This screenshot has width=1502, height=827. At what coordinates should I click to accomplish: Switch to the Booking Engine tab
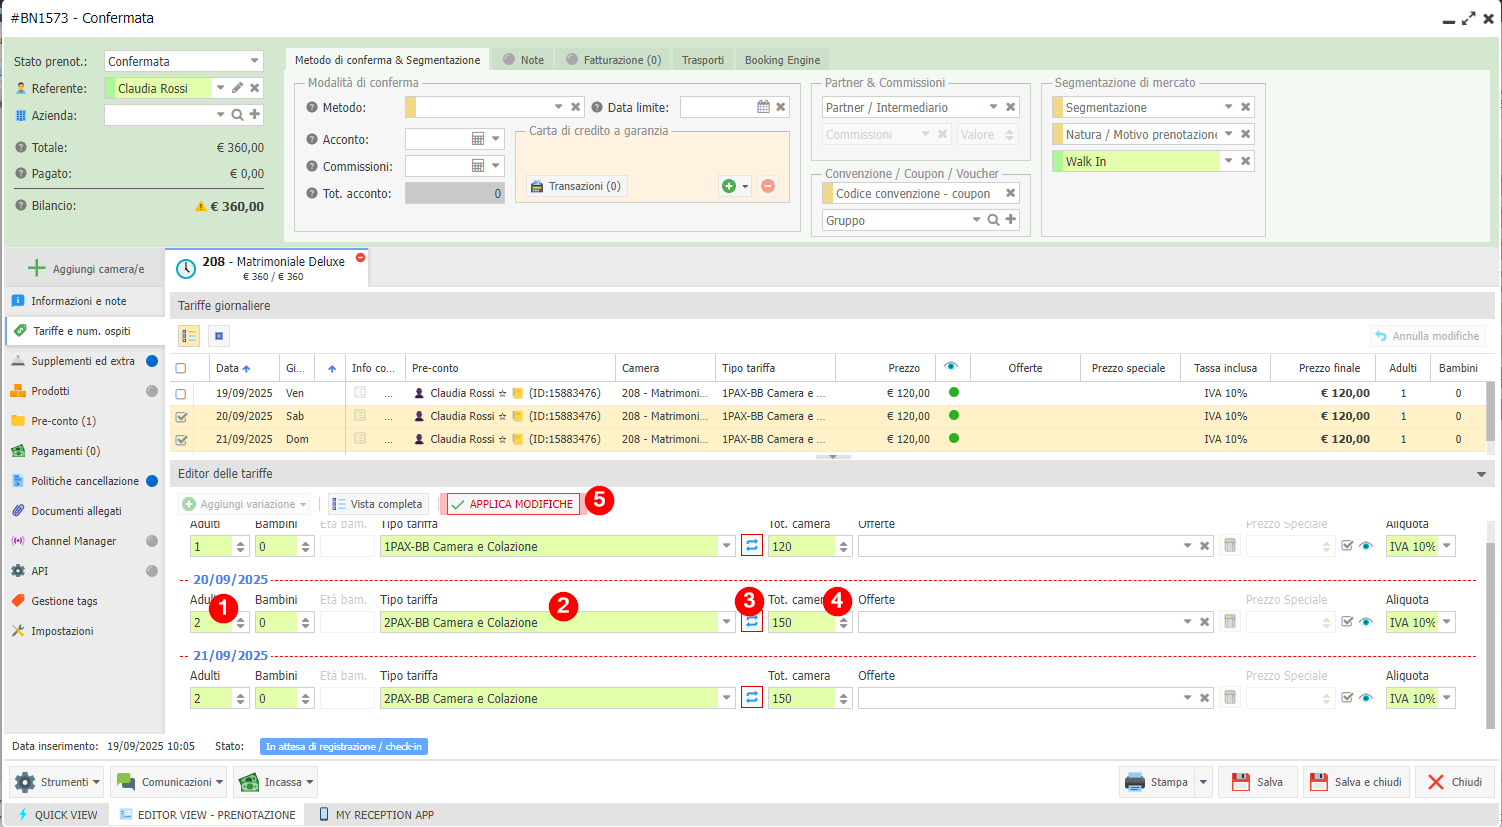tap(782, 60)
